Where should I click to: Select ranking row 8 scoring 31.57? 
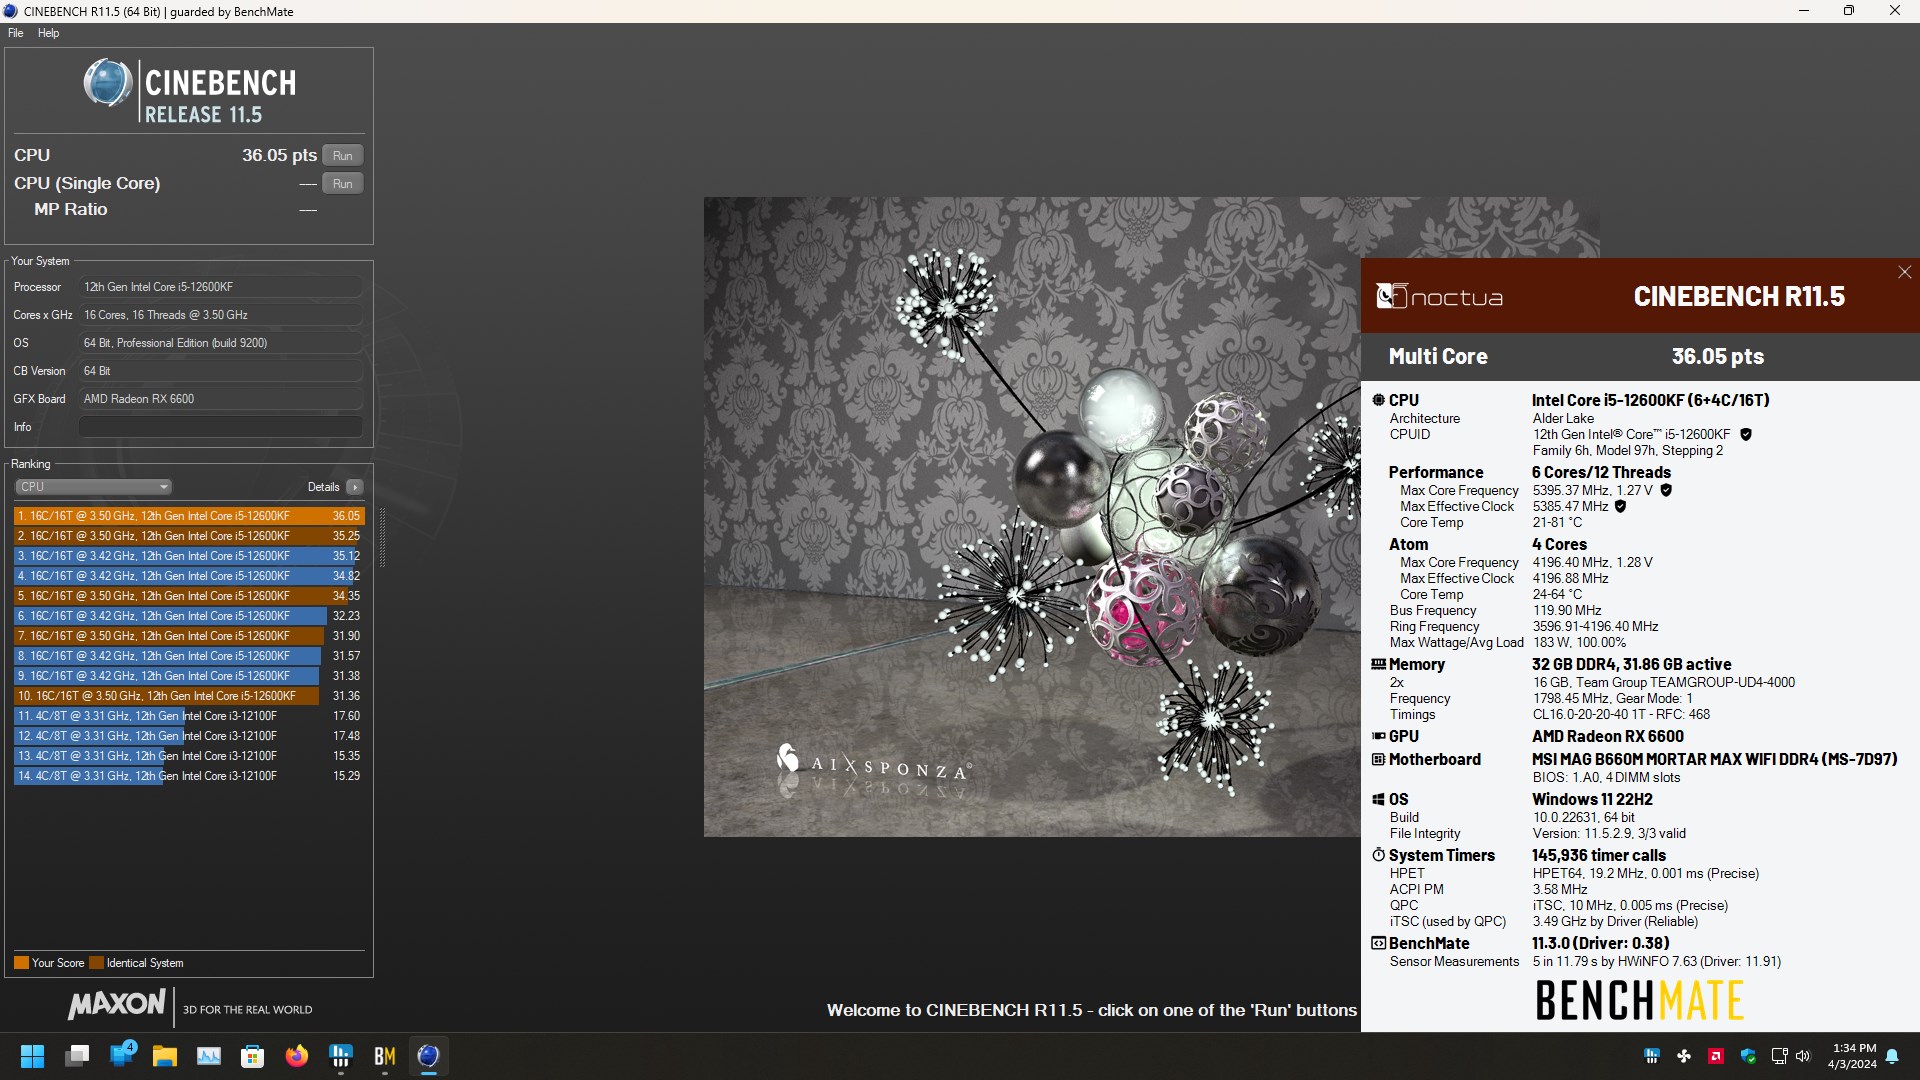coord(189,656)
